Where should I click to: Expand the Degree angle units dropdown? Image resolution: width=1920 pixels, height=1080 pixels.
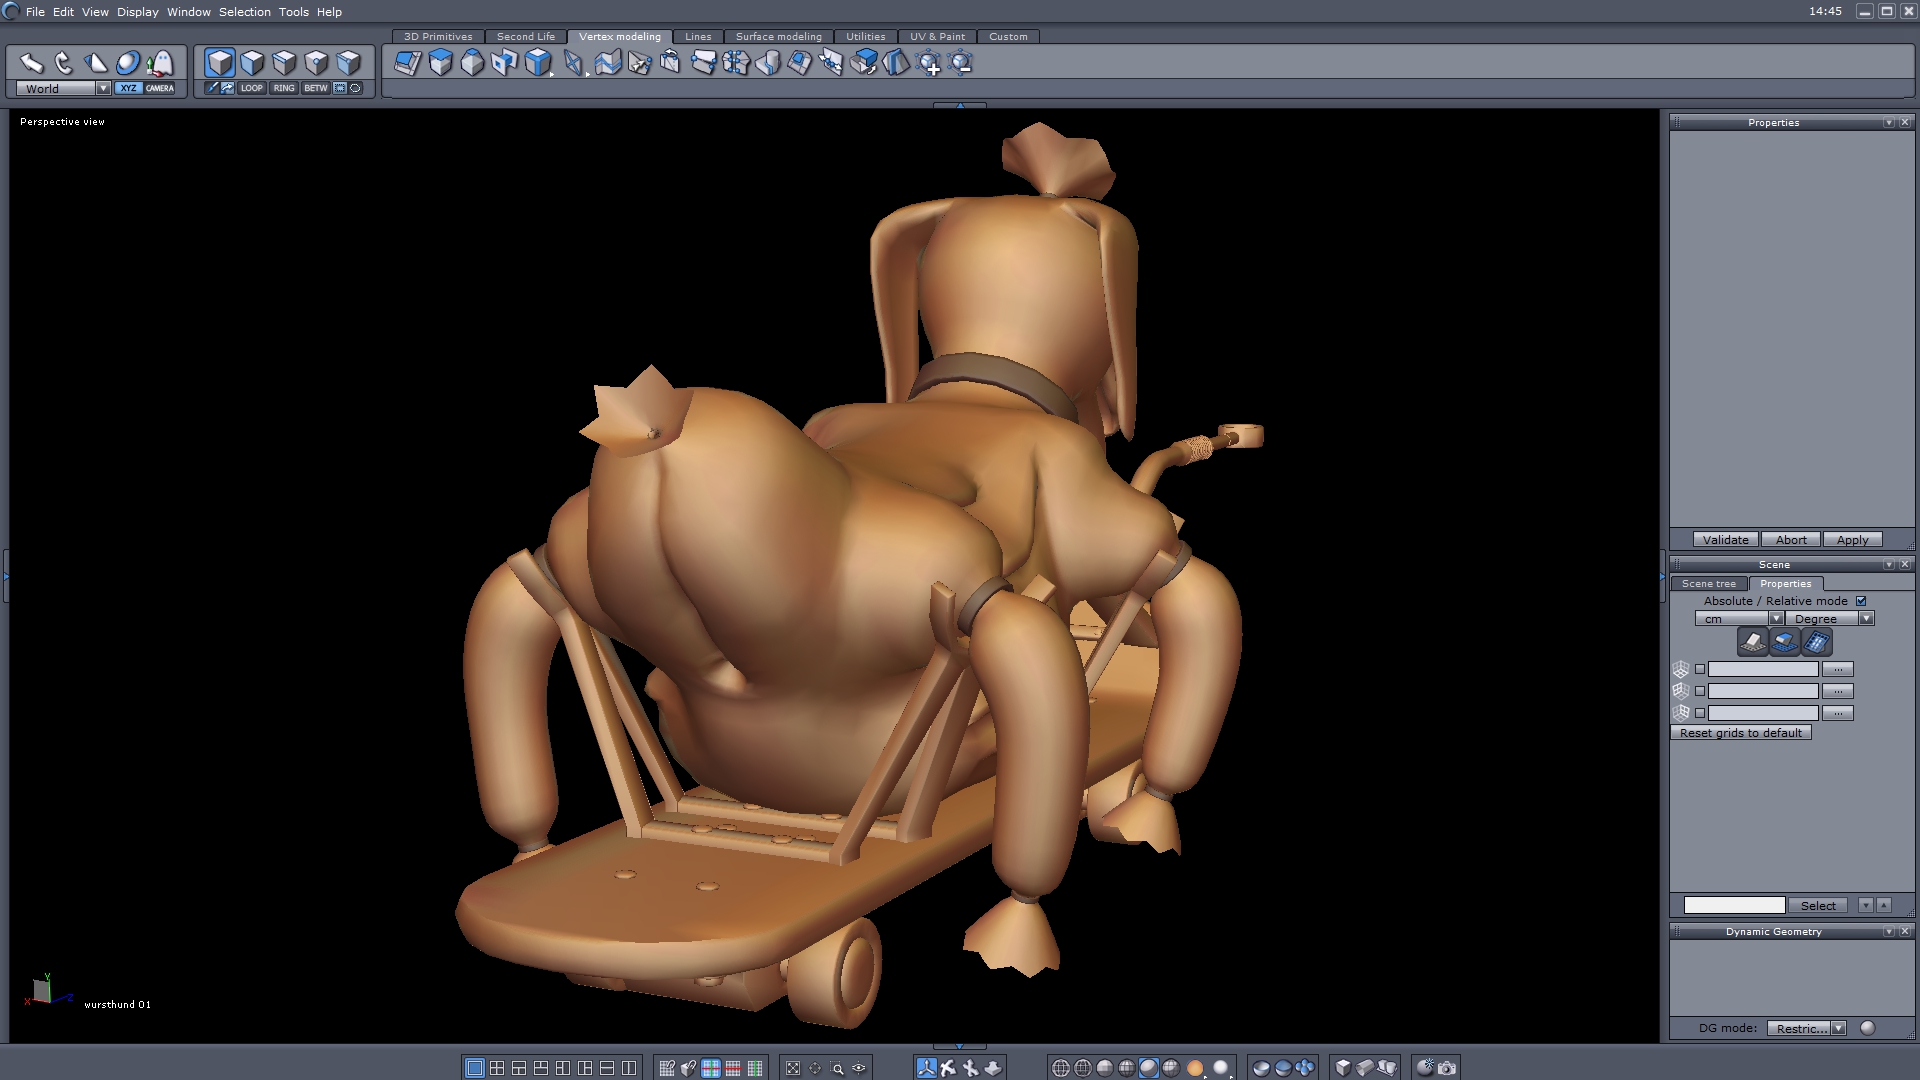coord(1866,619)
